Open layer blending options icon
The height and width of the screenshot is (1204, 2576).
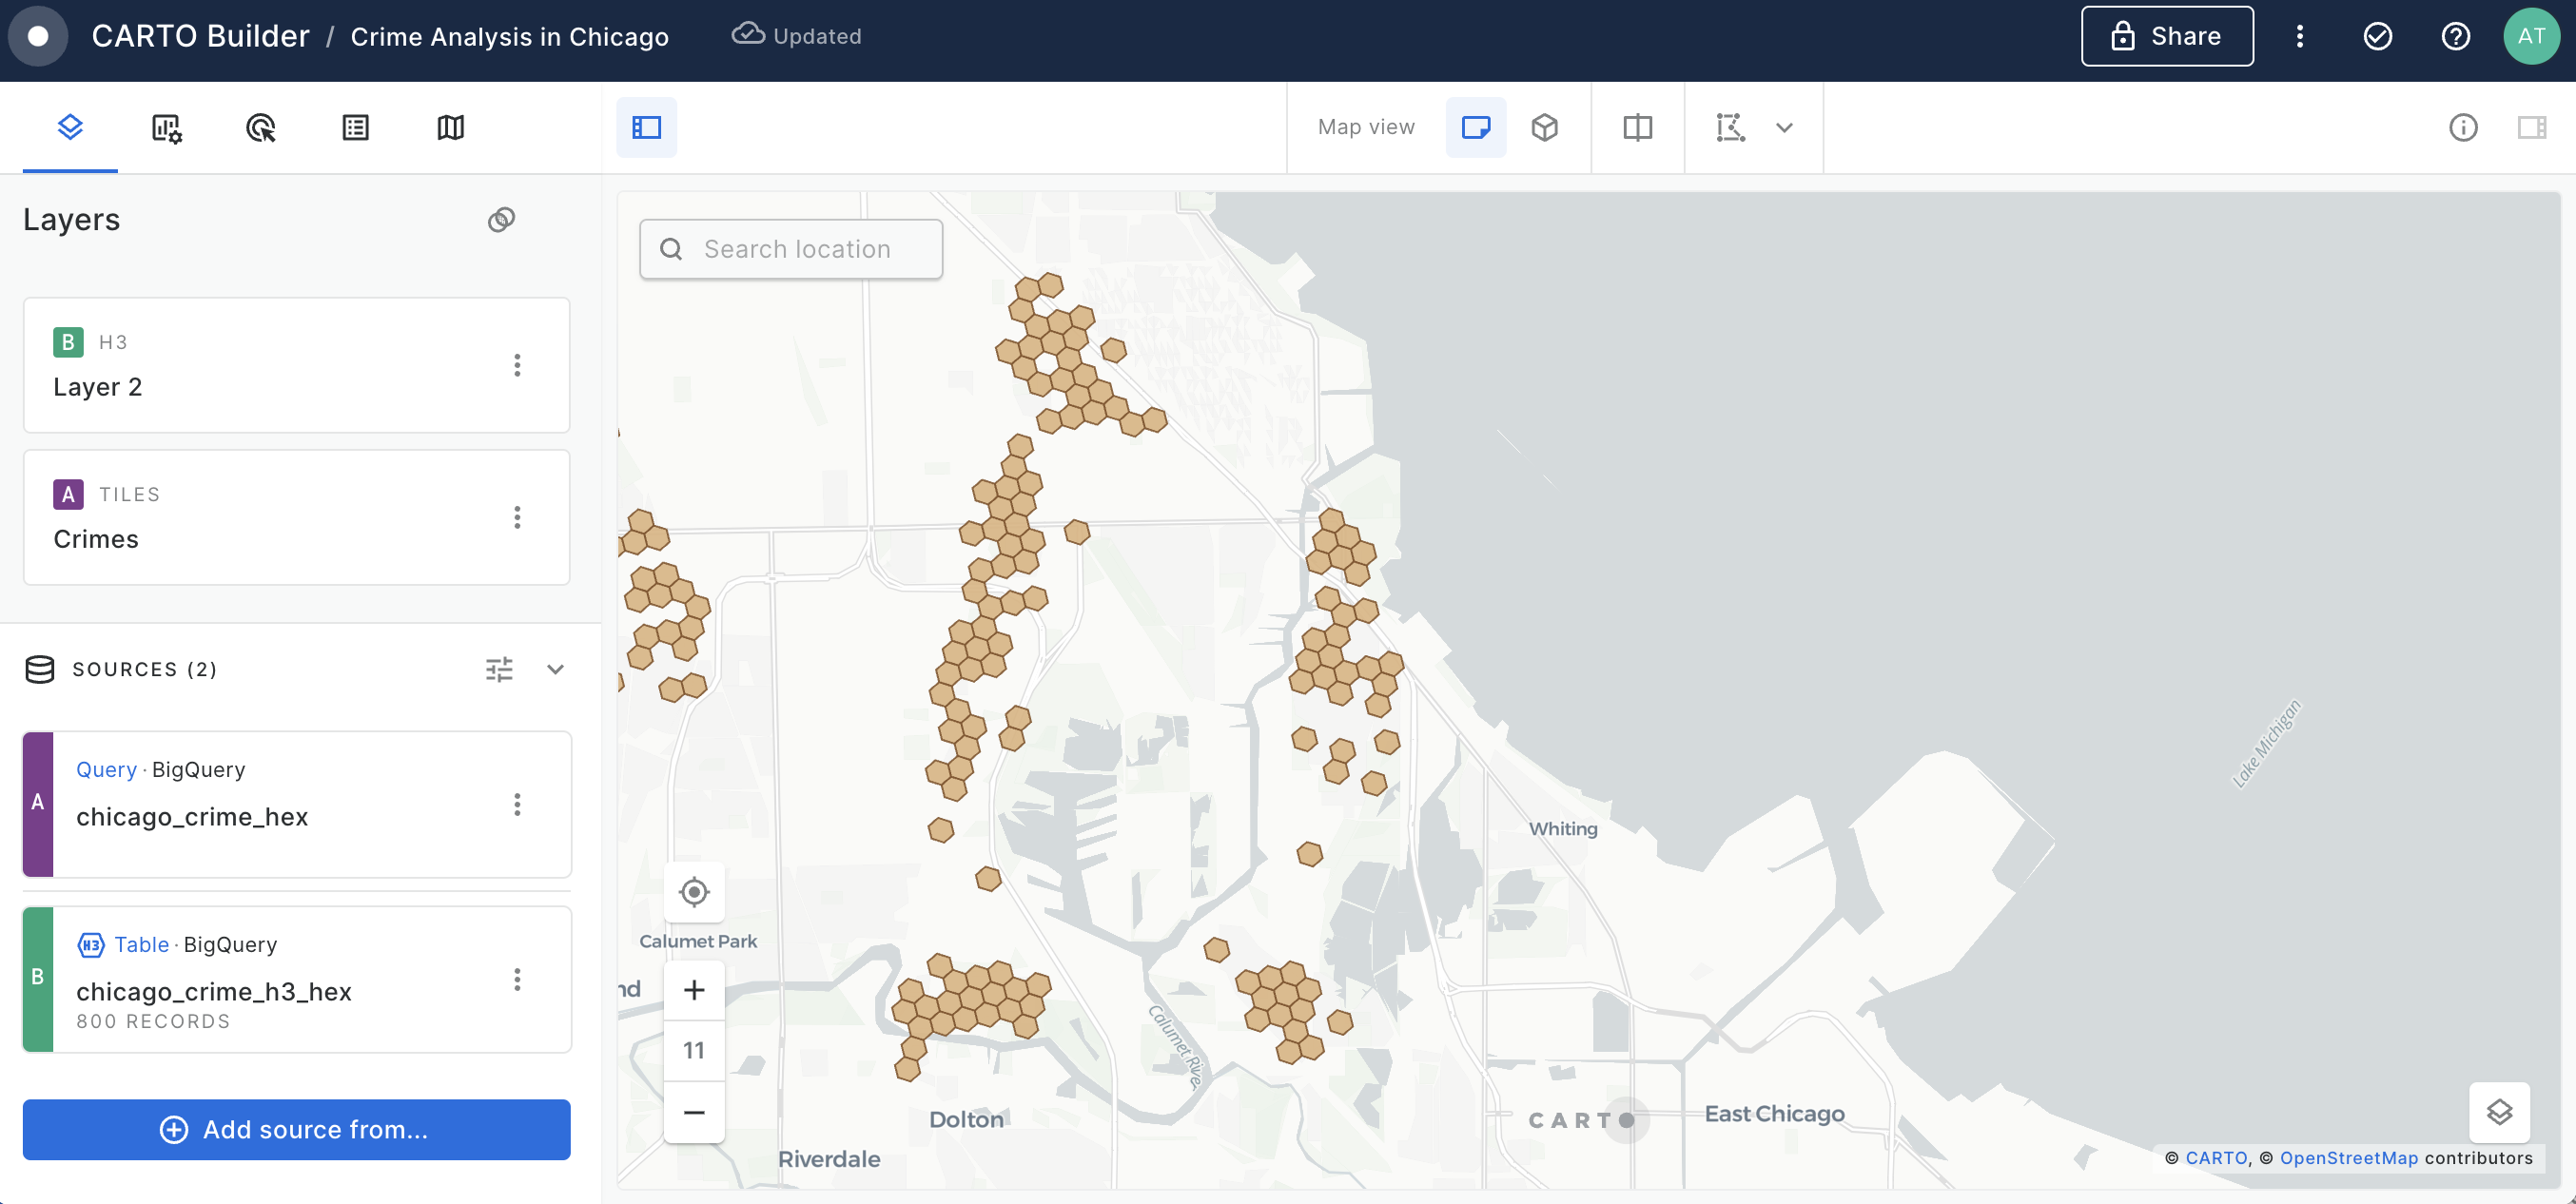tap(502, 219)
